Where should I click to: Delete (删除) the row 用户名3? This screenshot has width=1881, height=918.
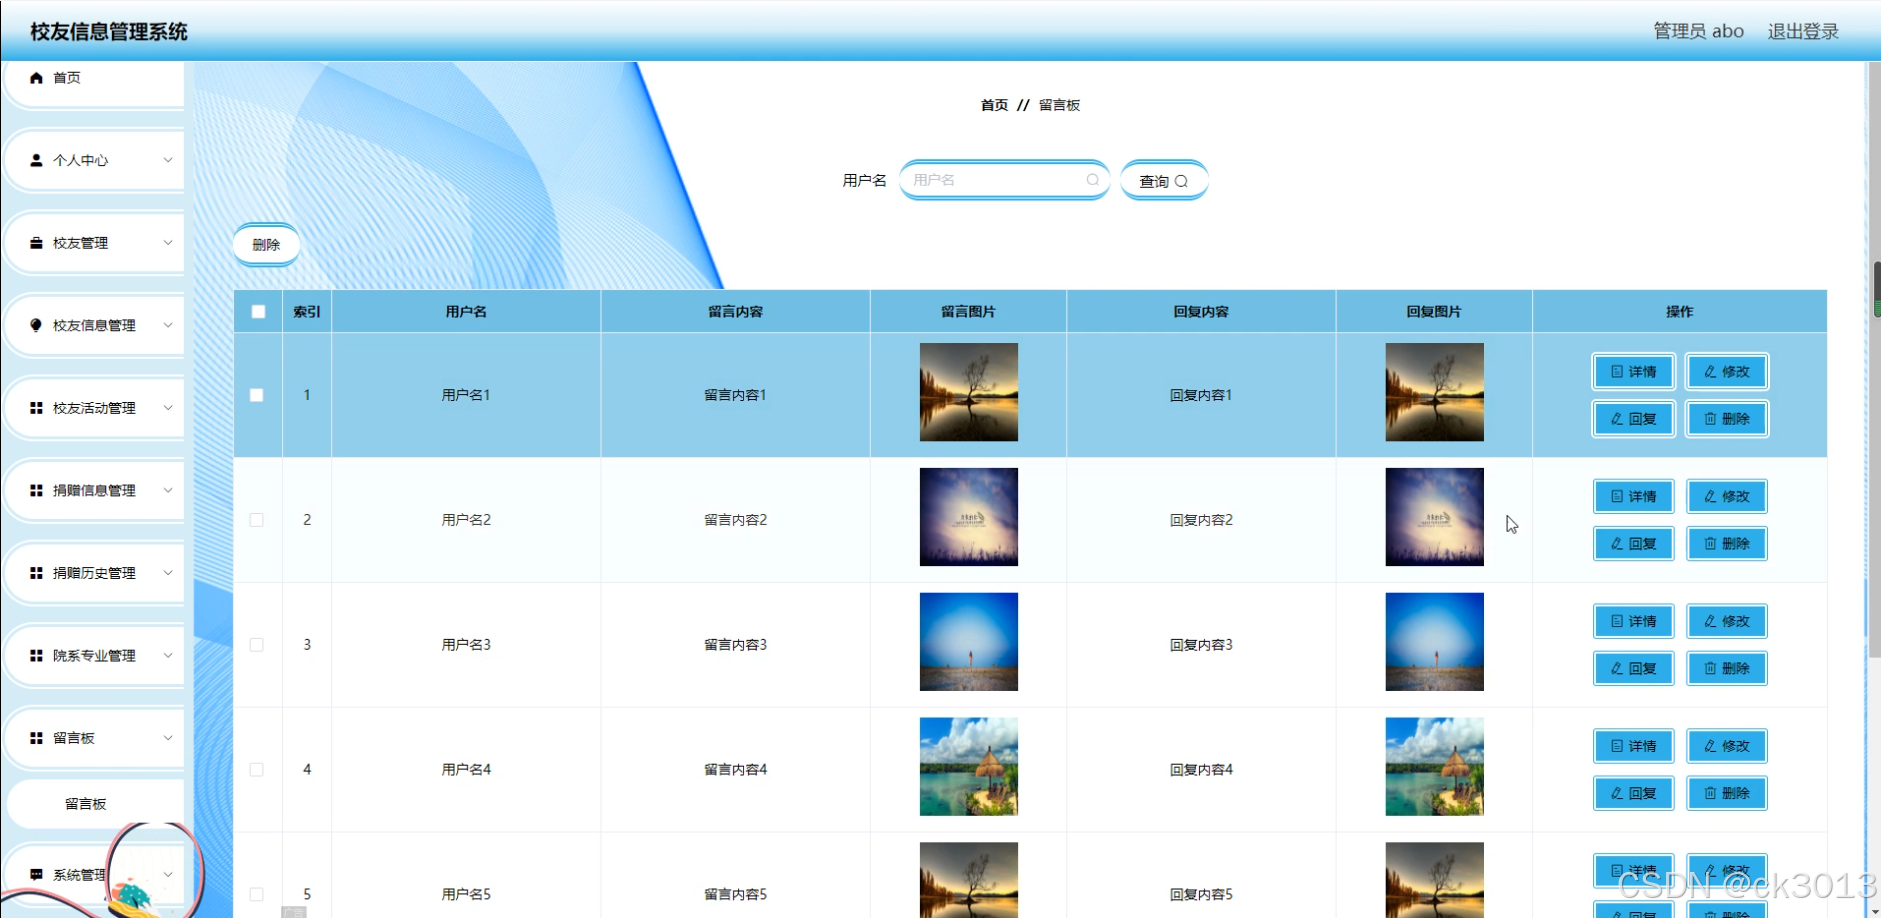1727,669
